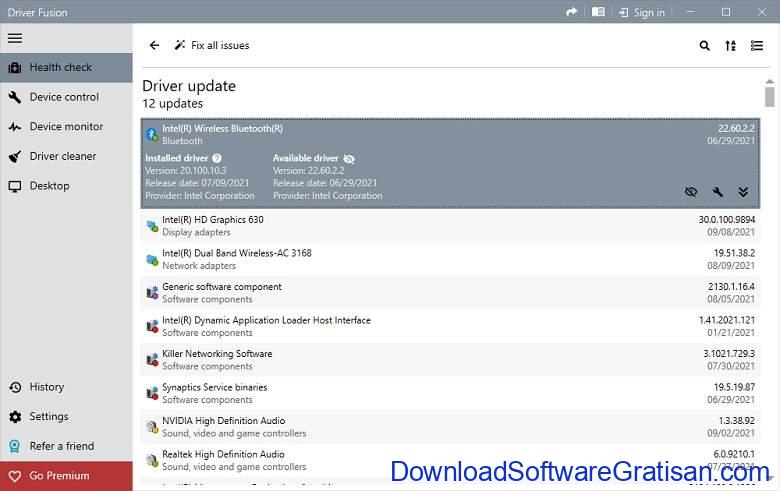This screenshot has width=780, height=491.
Task: Collapse the Bluetooth driver details chevron
Action: [743, 192]
